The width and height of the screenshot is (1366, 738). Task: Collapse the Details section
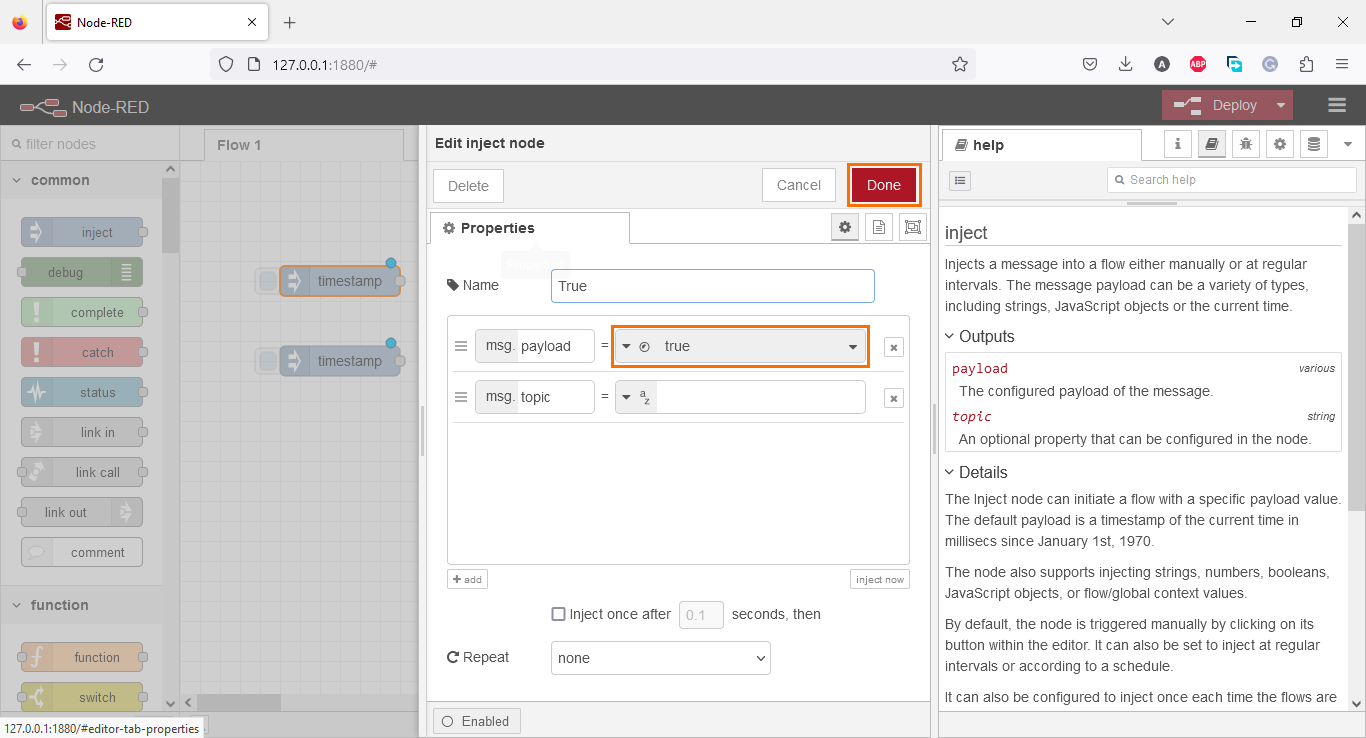[x=976, y=472]
